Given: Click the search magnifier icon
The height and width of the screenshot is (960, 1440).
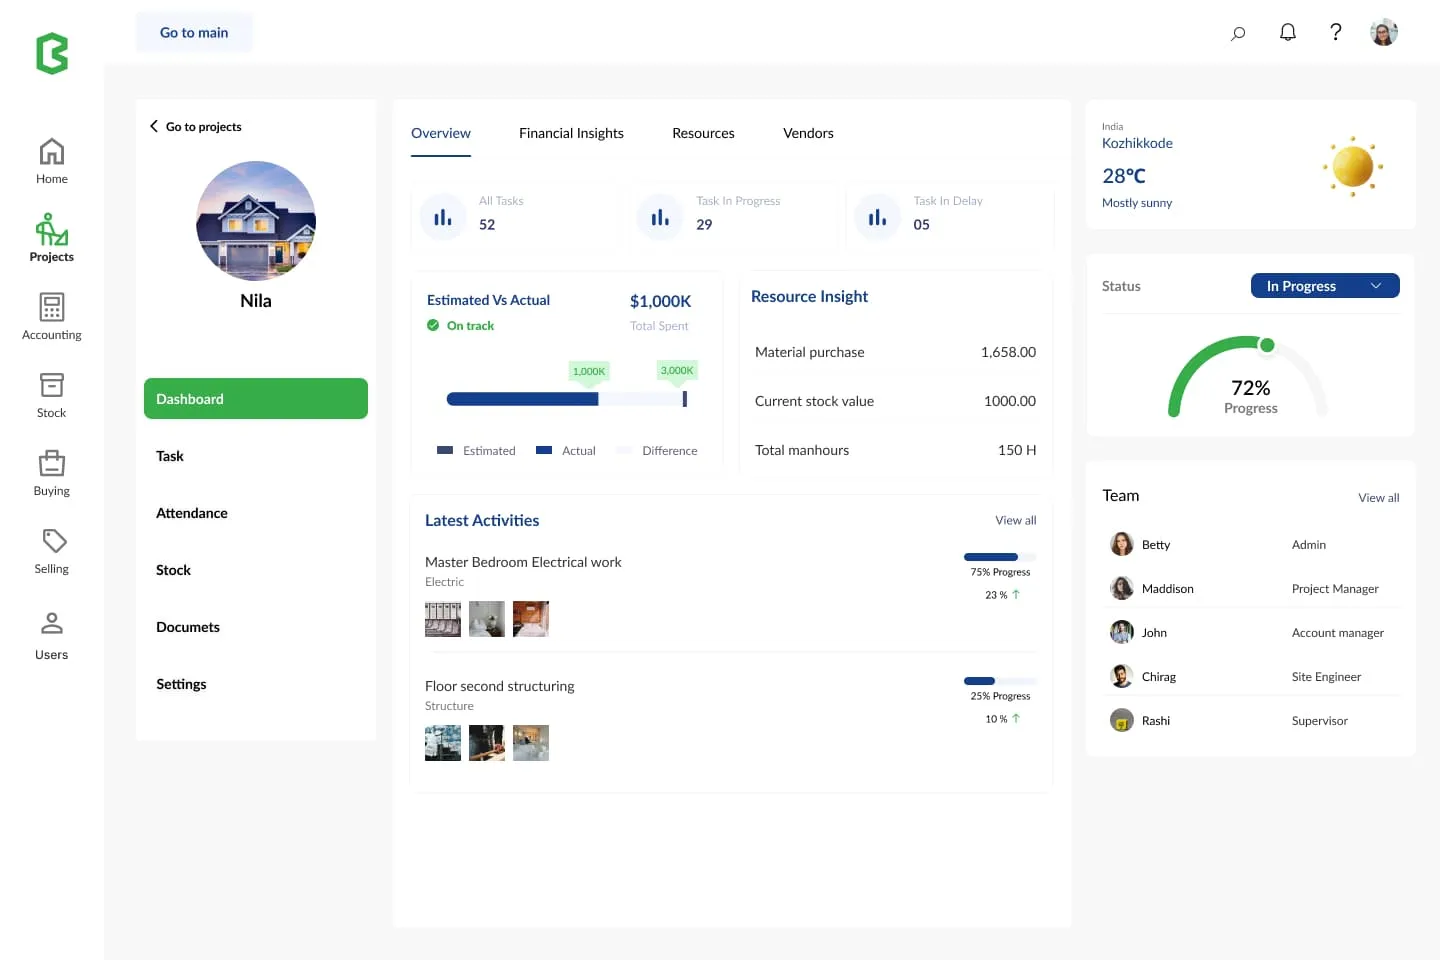Looking at the screenshot, I should [x=1238, y=33].
